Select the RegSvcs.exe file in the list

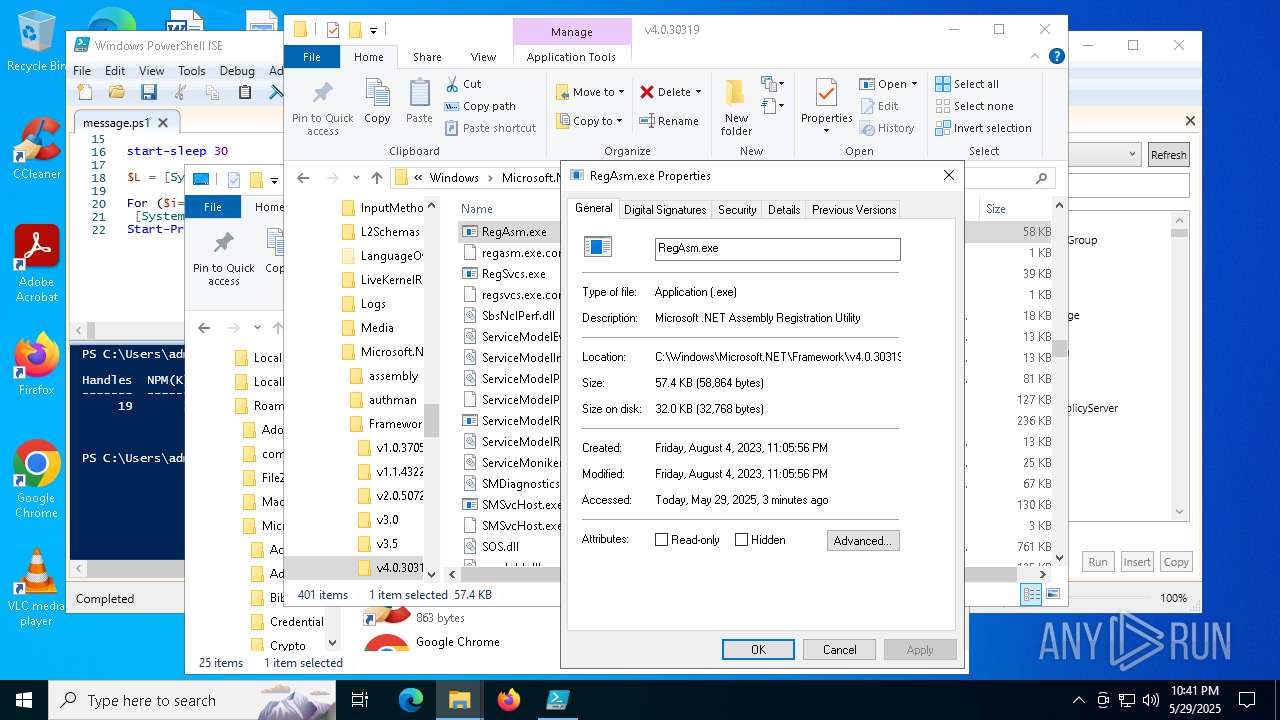coord(513,274)
